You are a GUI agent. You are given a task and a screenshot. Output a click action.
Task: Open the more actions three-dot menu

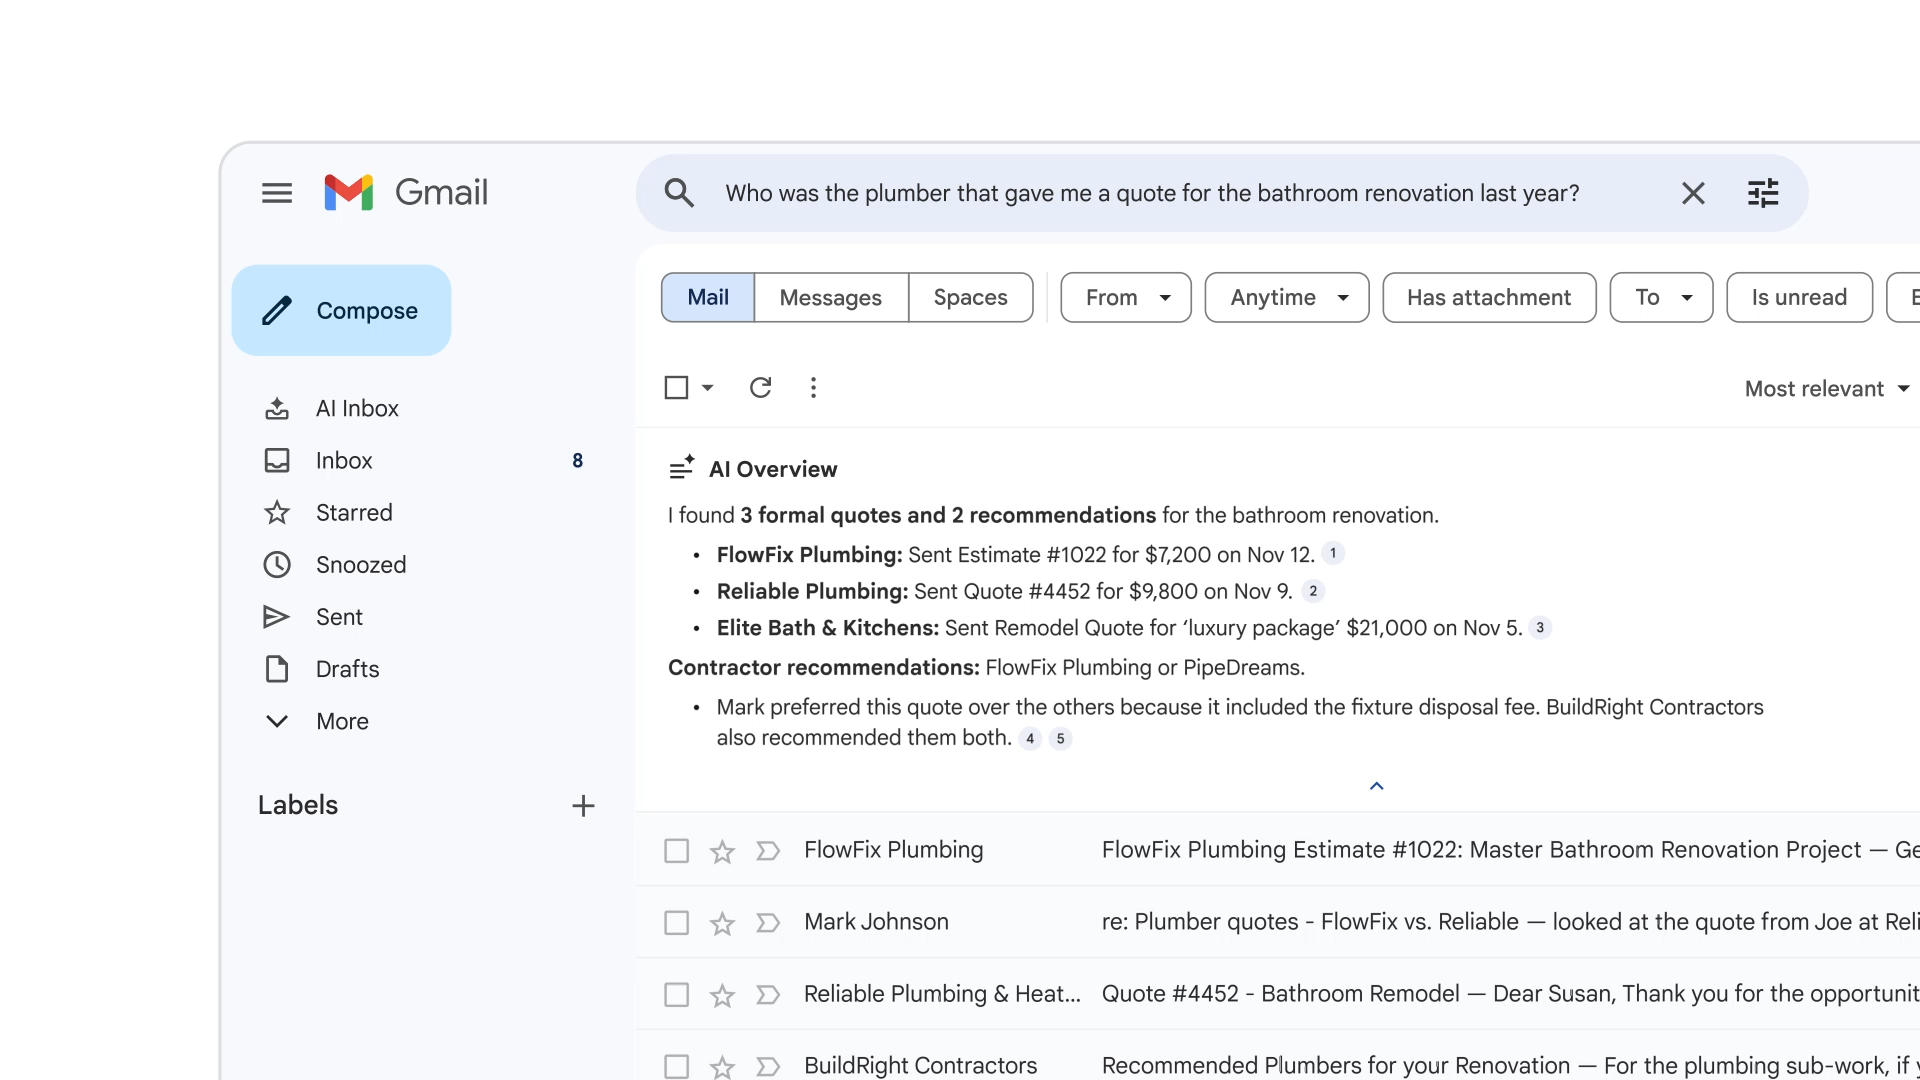[813, 387]
